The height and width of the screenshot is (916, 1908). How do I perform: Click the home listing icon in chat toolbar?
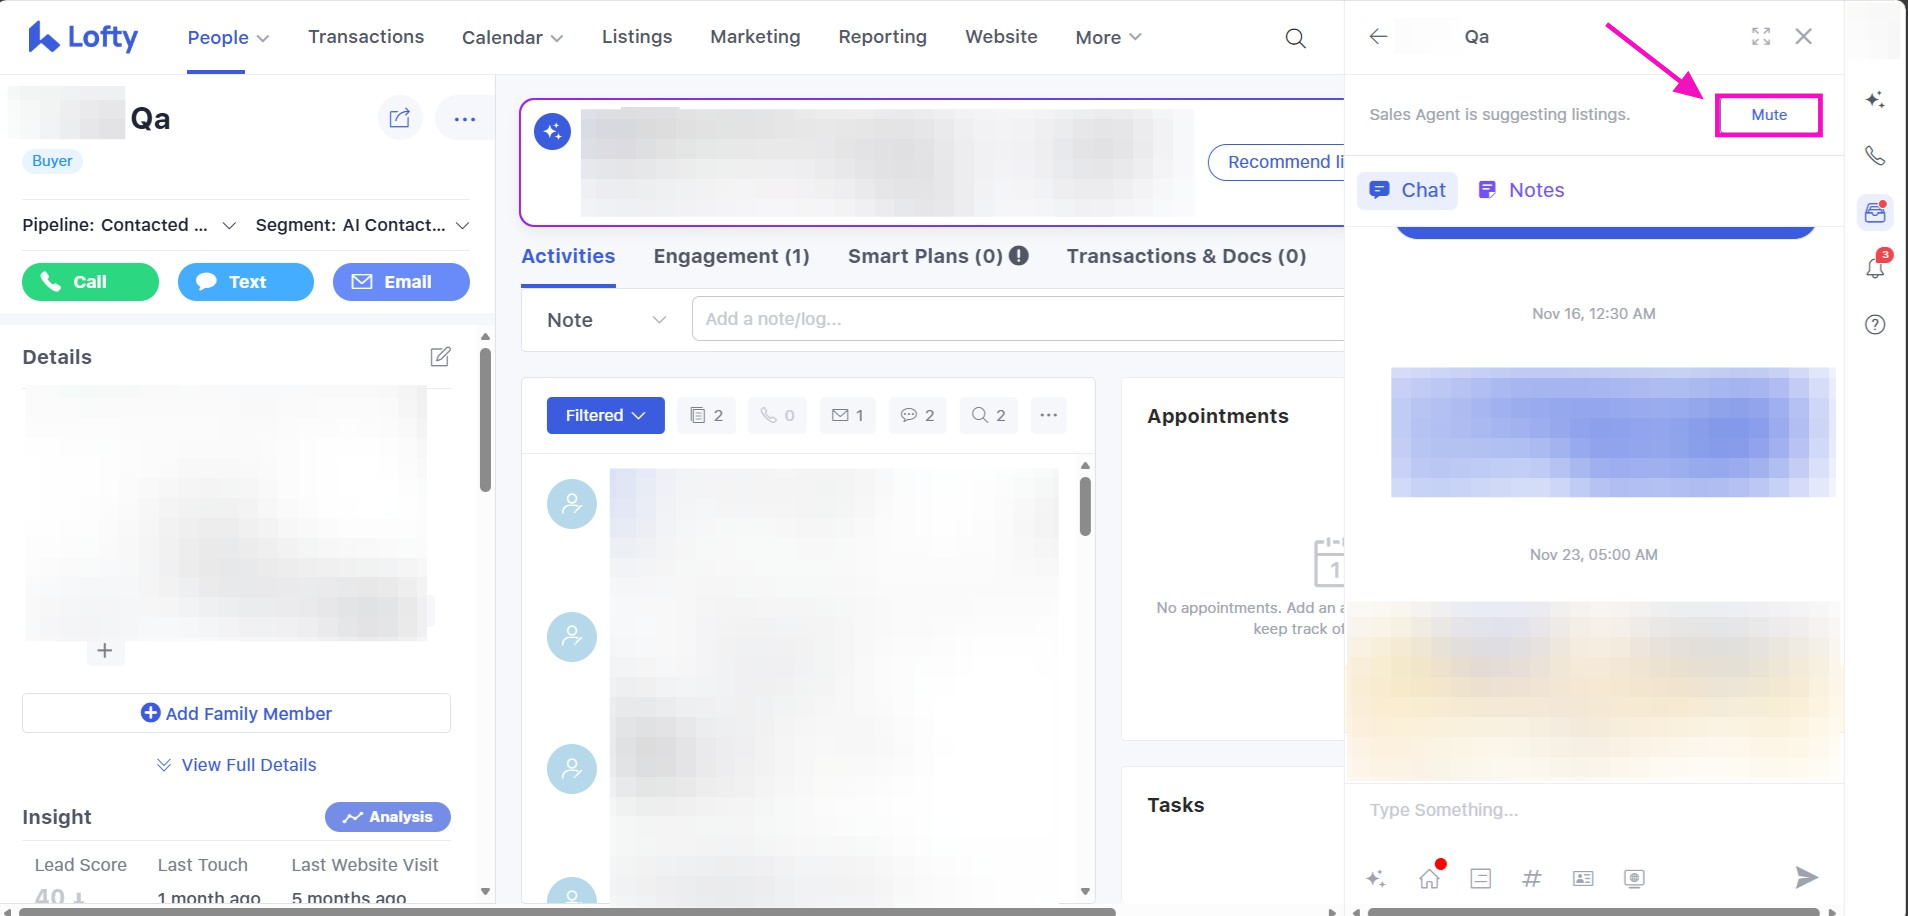[1430, 878]
